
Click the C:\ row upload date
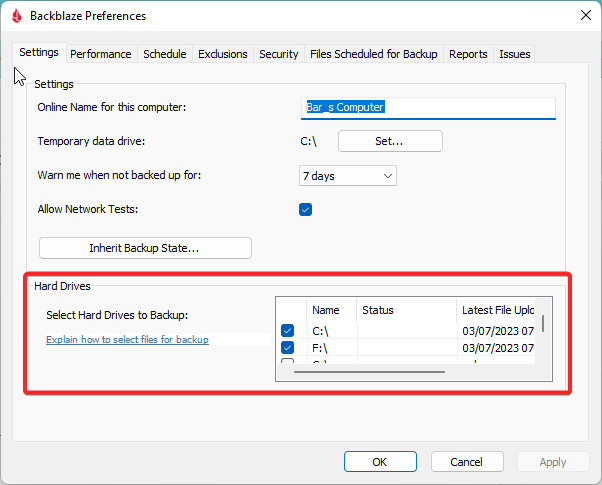point(498,331)
